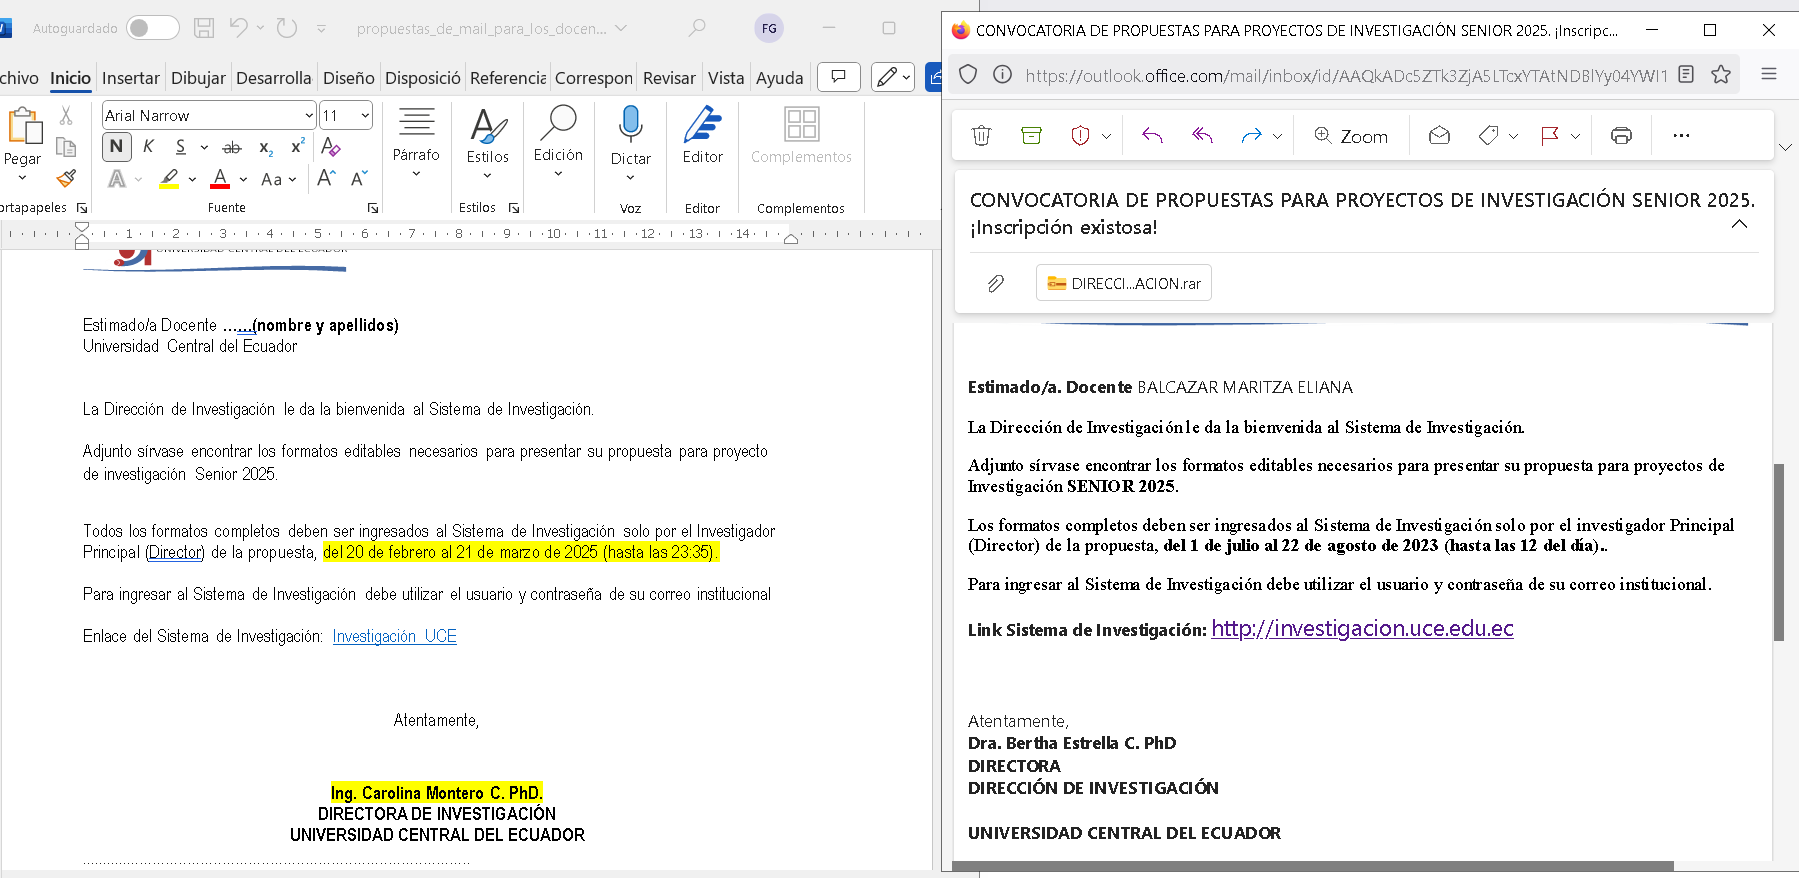This screenshot has height=878, width=1799.
Task: Open the DIRECCI...ACION.rar attachment
Action: tap(1124, 283)
